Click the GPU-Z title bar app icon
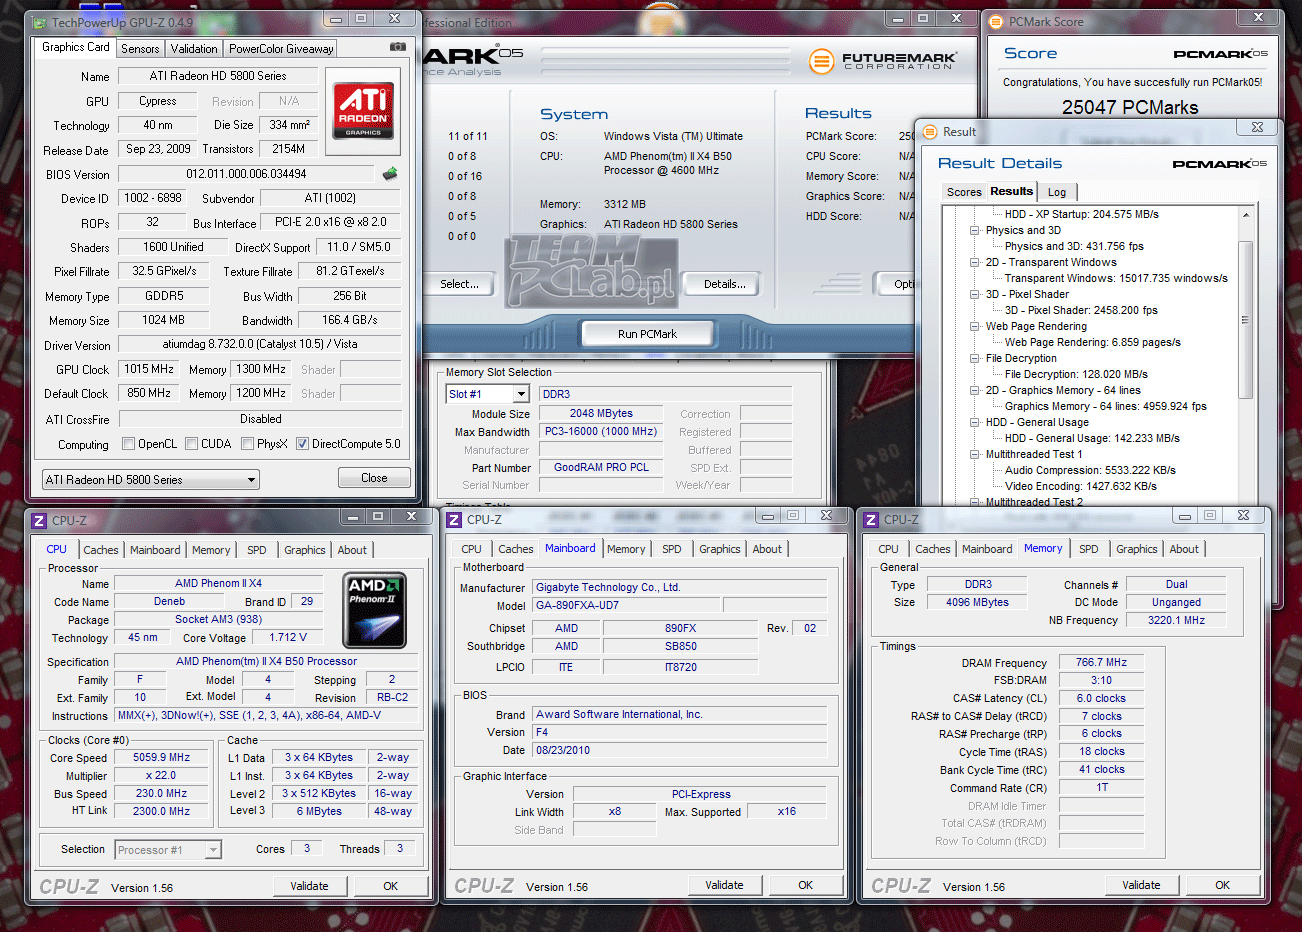 point(39,22)
